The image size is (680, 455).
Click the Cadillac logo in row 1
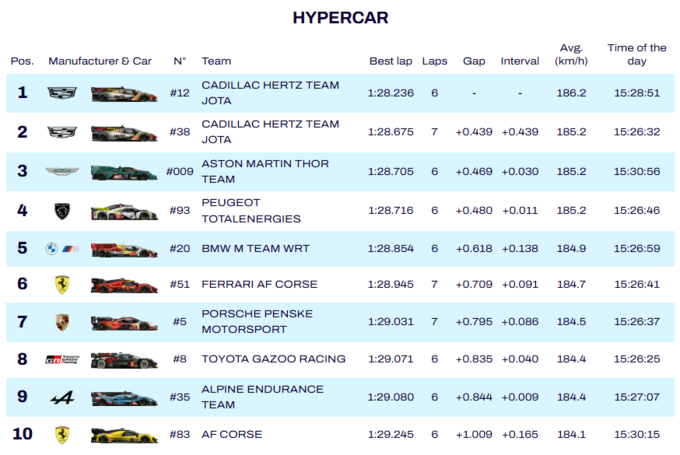(62, 94)
